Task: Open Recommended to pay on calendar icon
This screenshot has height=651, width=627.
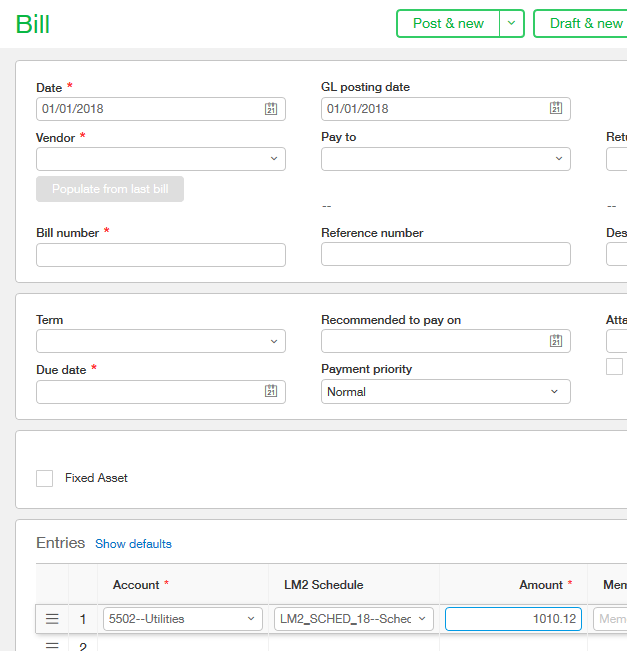Action: click(x=556, y=342)
